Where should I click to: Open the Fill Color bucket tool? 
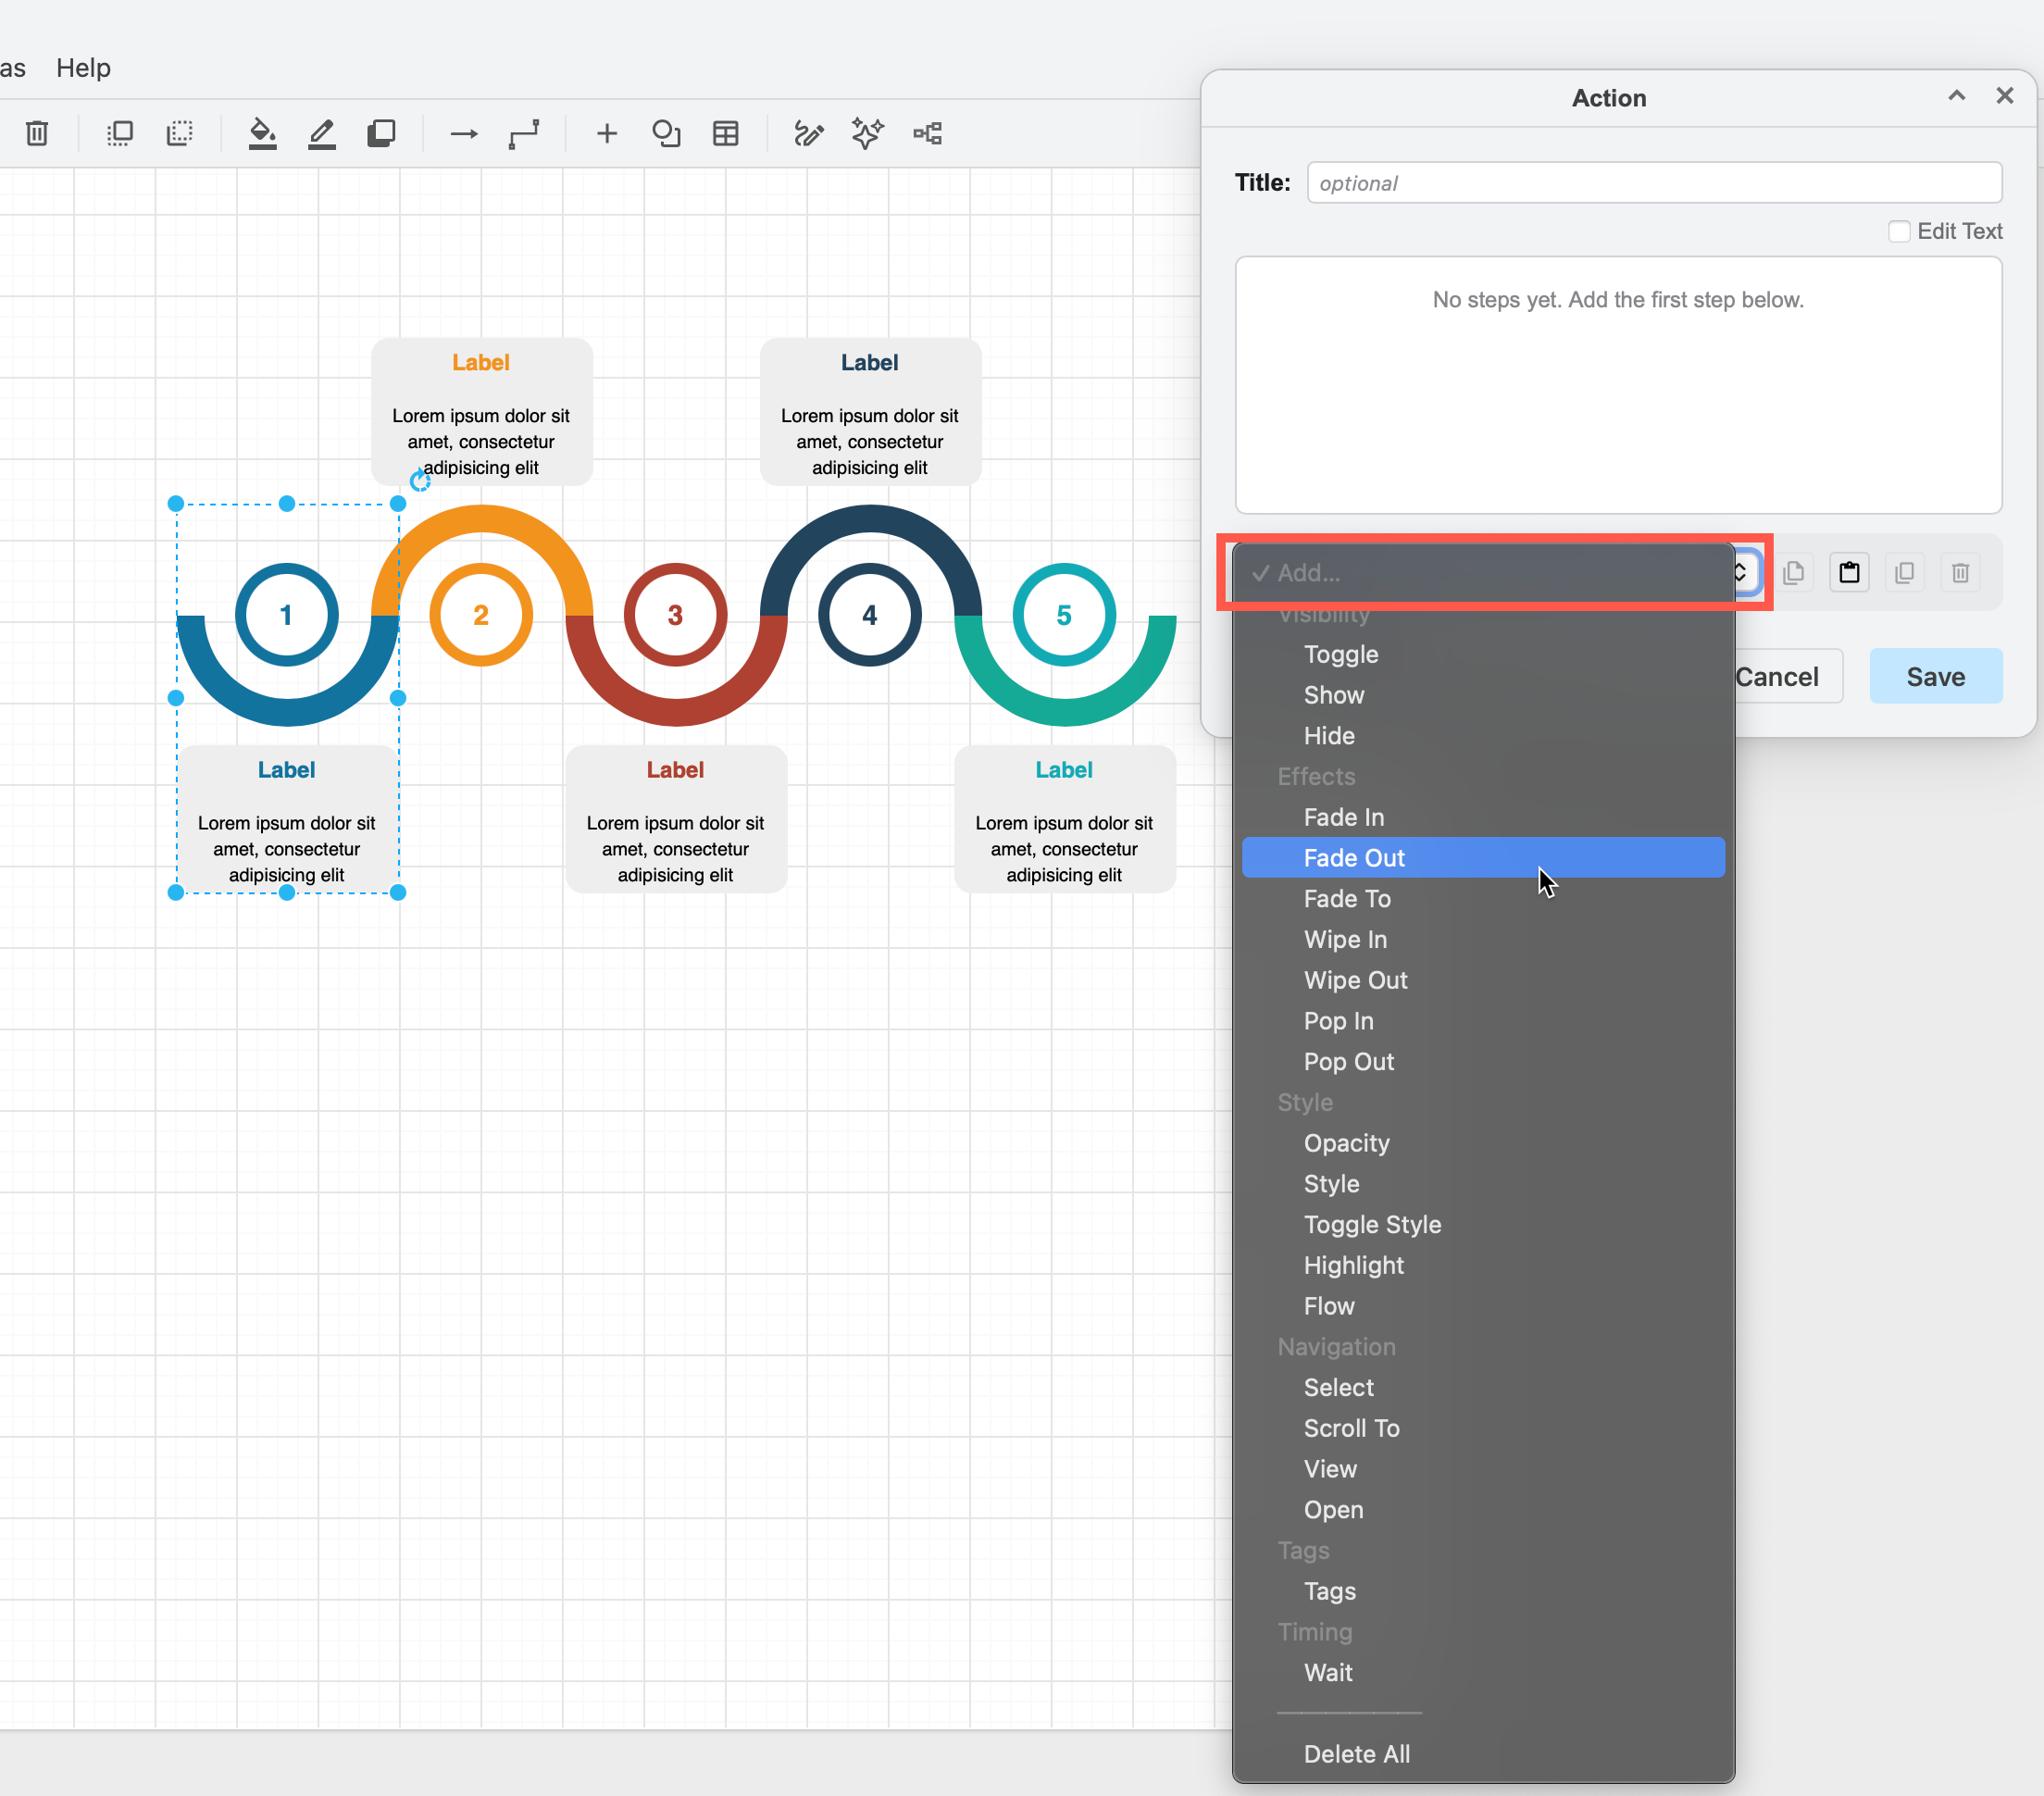pyautogui.click(x=262, y=133)
